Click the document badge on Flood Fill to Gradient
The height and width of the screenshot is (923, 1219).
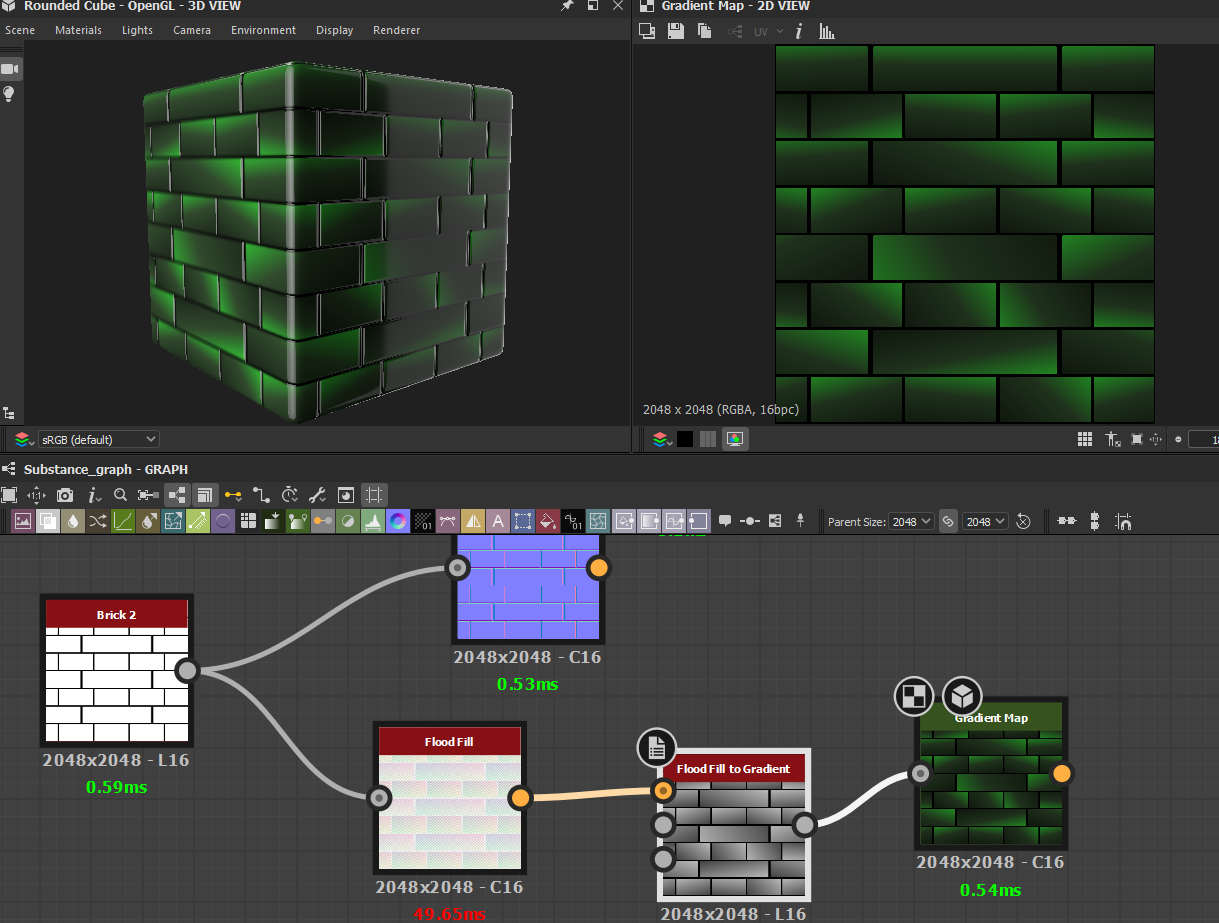[x=656, y=747]
